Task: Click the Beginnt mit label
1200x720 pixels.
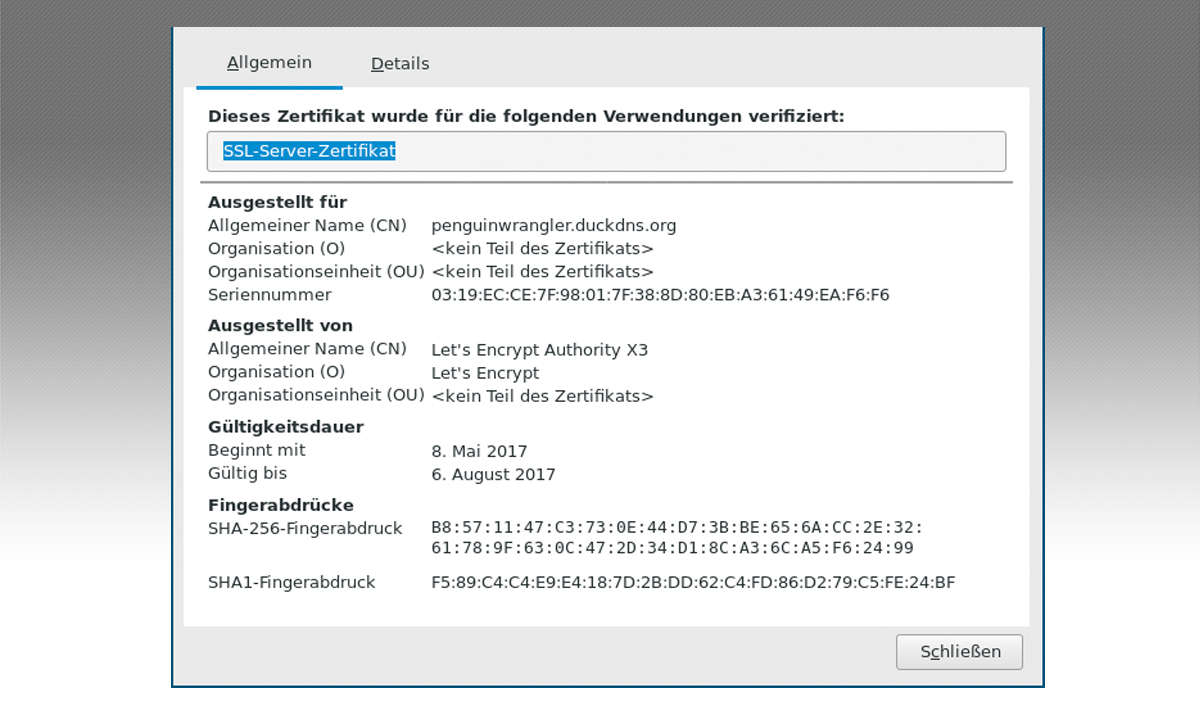Action: (257, 450)
